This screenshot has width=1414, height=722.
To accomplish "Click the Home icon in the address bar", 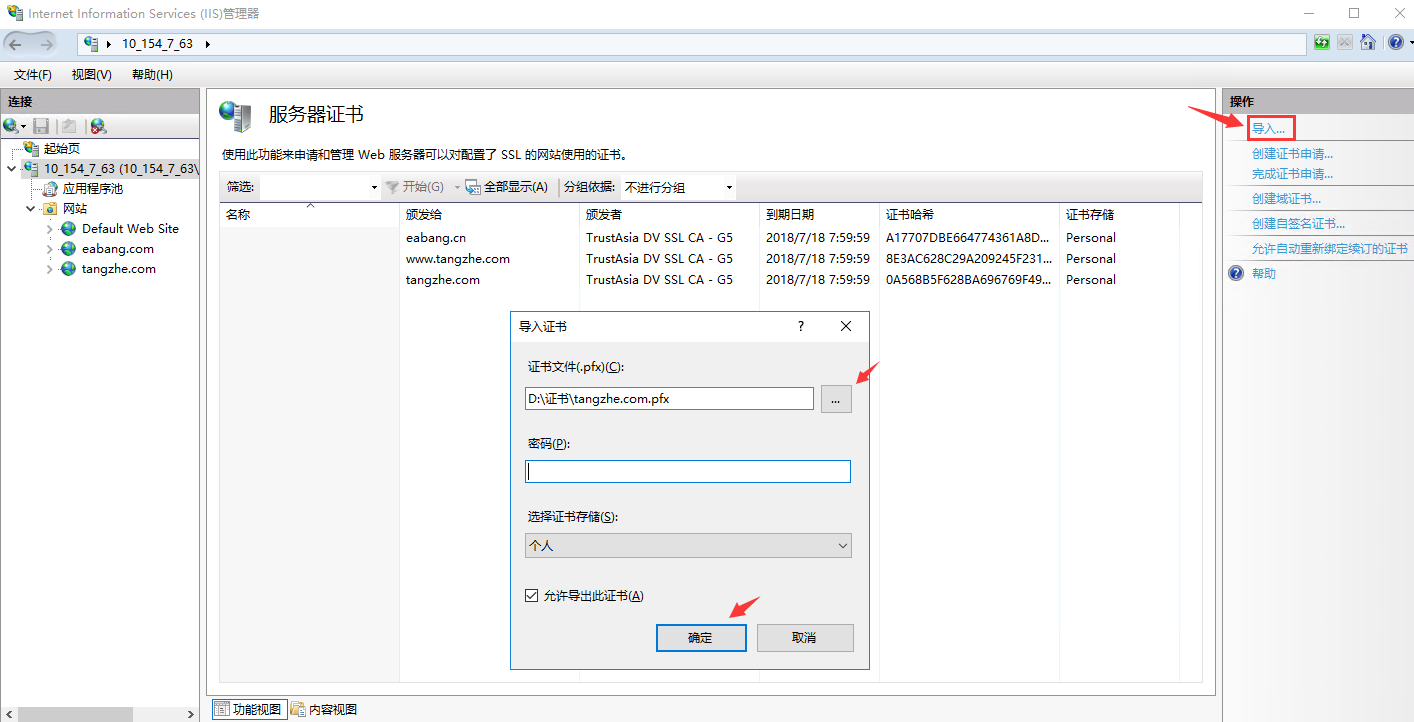I will [x=1368, y=43].
